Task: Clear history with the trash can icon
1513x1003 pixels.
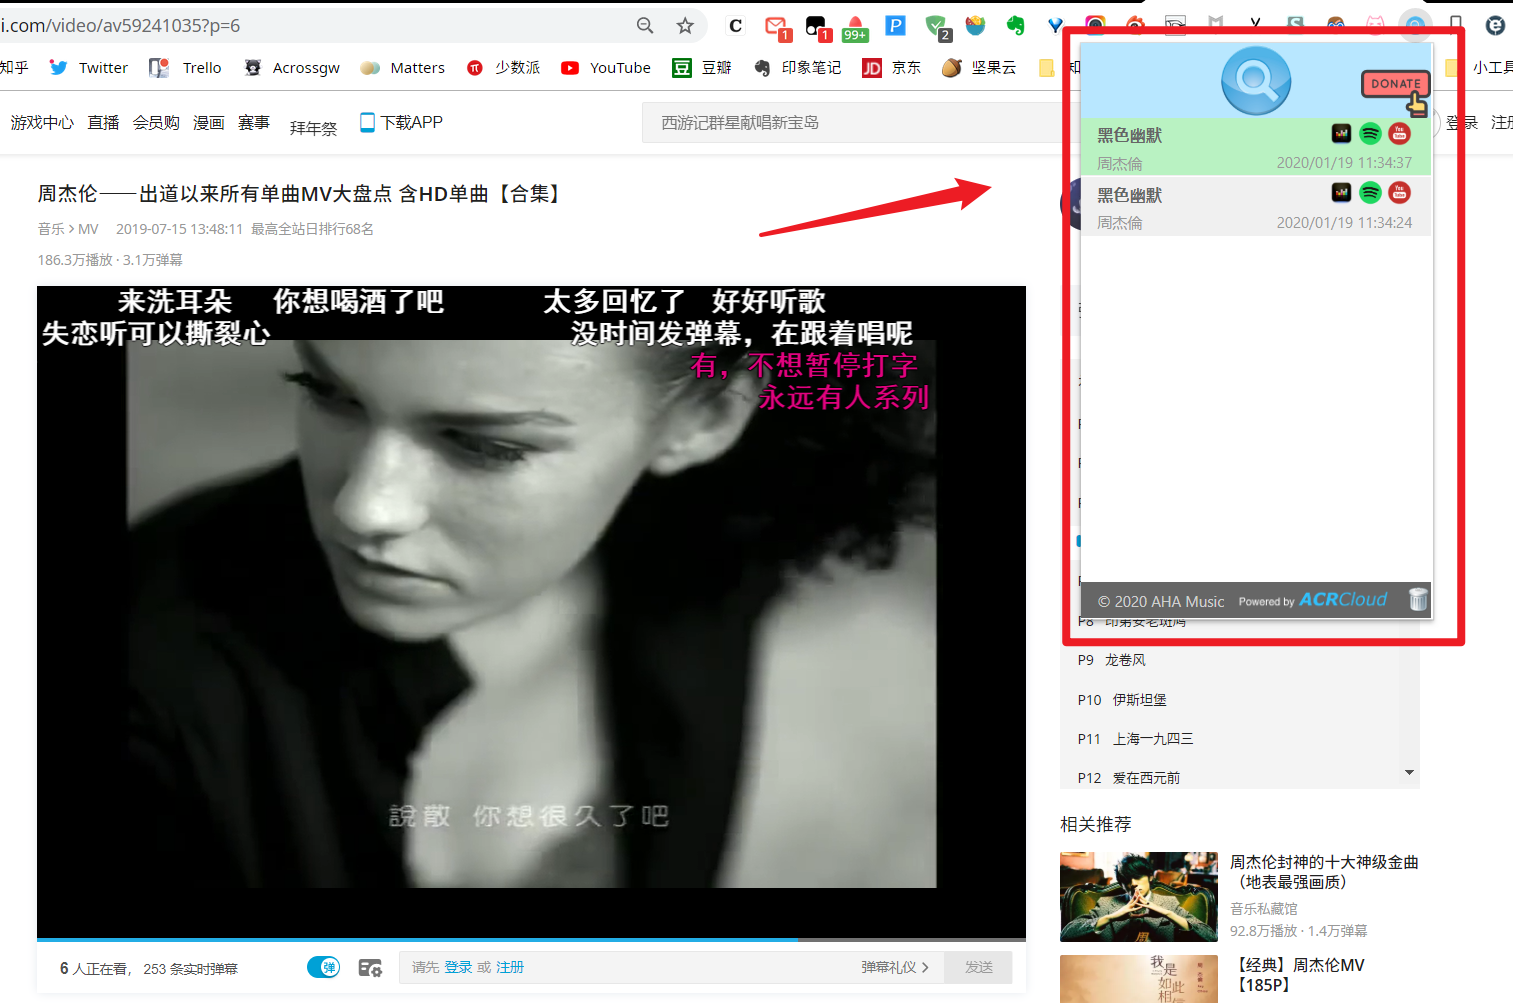Action: [1418, 599]
